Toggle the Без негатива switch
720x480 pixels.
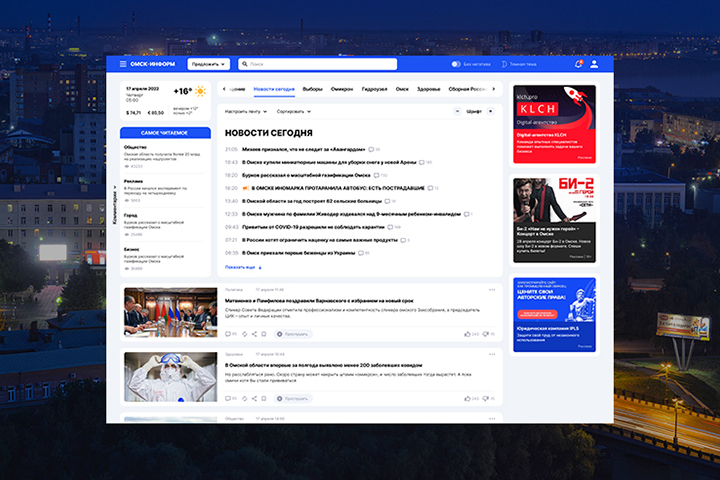(456, 64)
